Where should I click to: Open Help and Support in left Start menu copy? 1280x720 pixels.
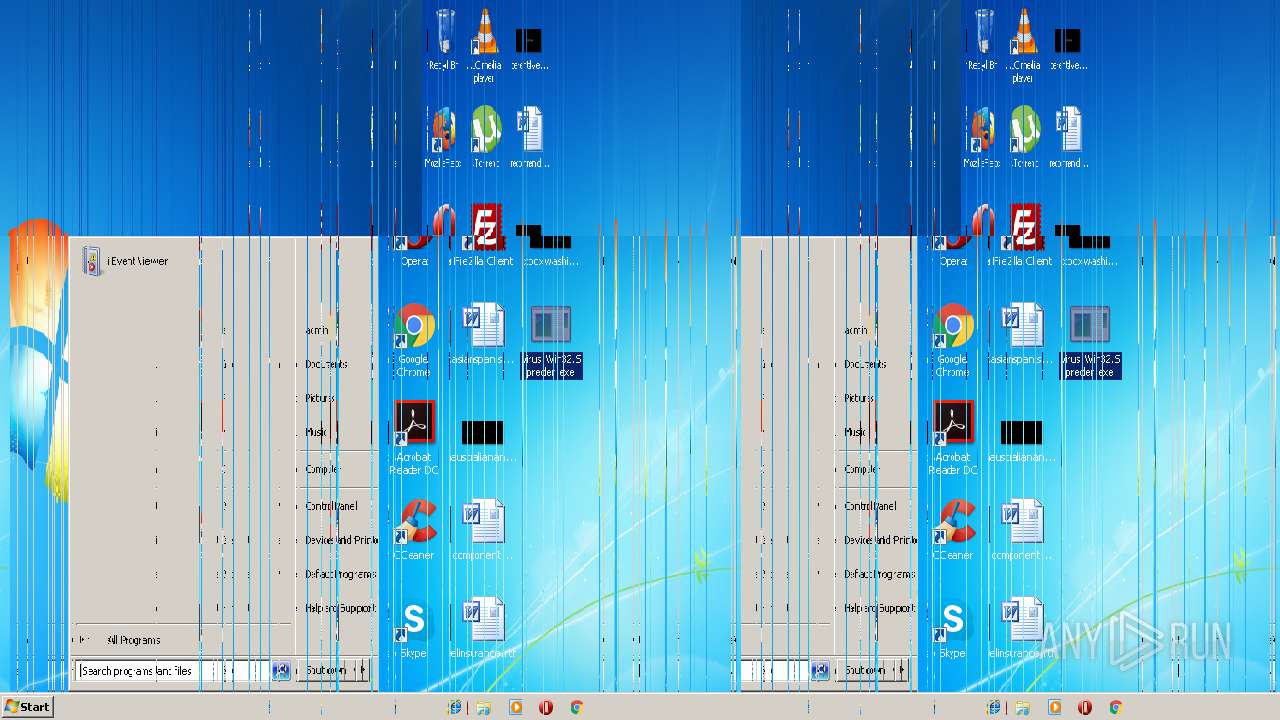[340, 608]
